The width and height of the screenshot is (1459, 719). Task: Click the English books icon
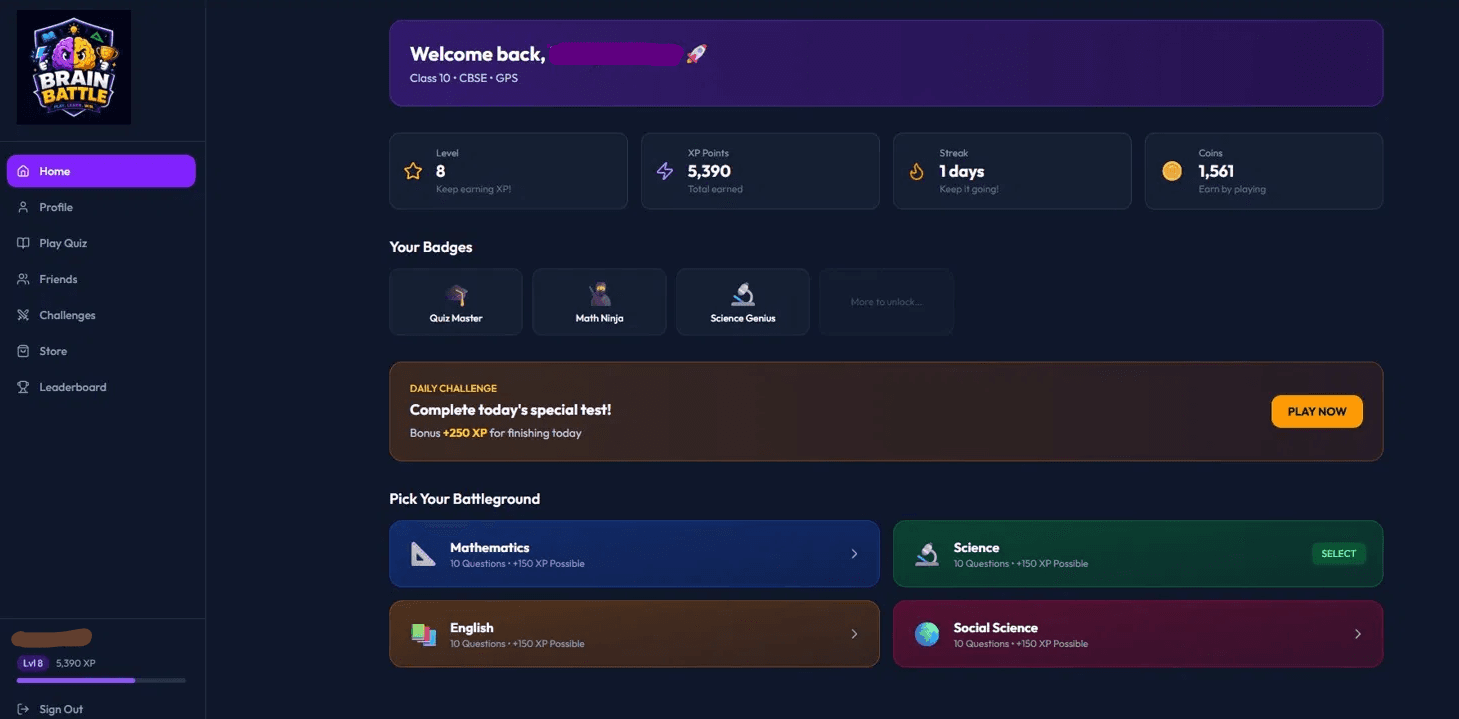(x=423, y=634)
